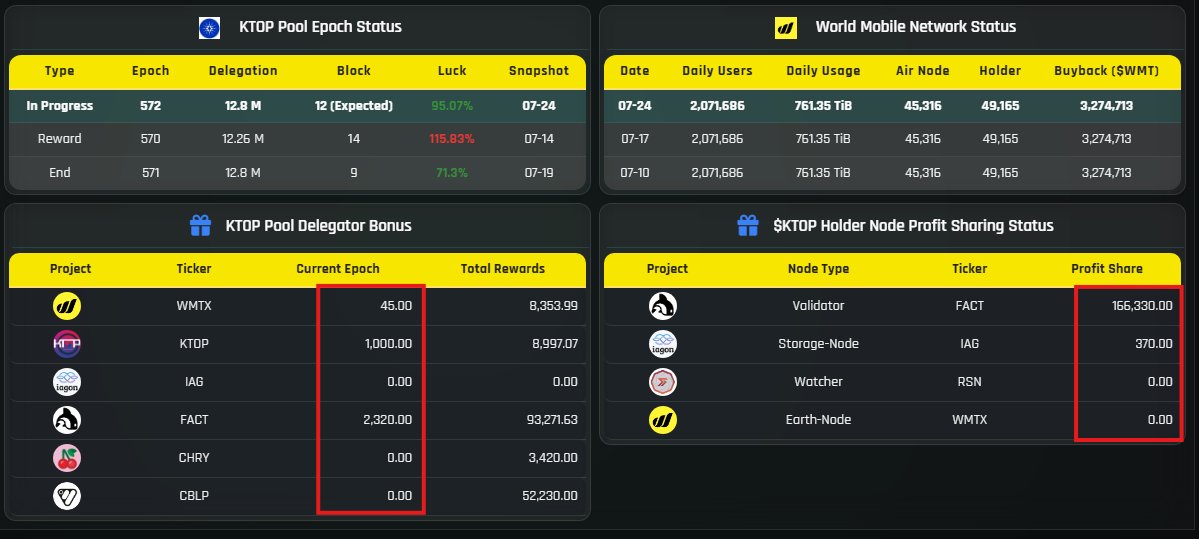
Task: Click '3,274,713' in the 07-17 row
Action: [x=1106, y=139]
